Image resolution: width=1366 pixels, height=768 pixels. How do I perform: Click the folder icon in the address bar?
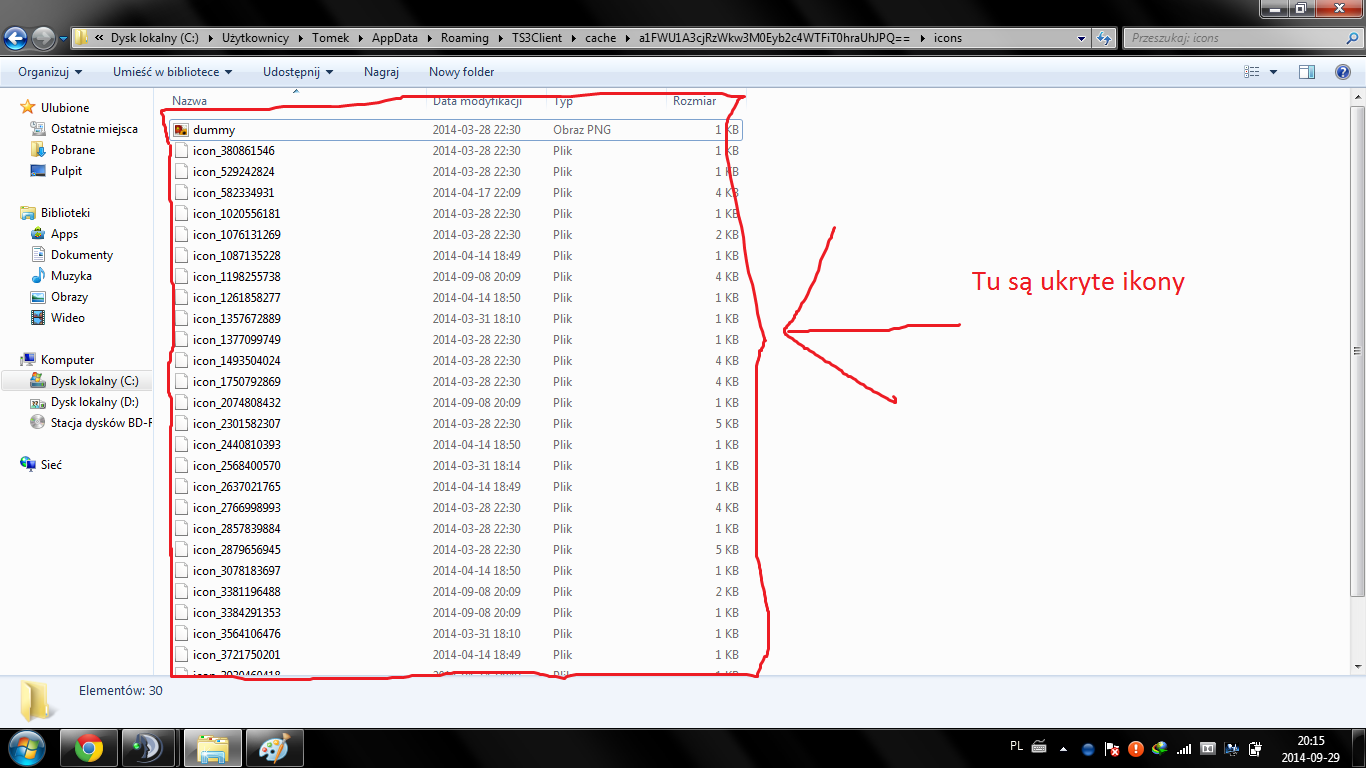[x=82, y=38]
